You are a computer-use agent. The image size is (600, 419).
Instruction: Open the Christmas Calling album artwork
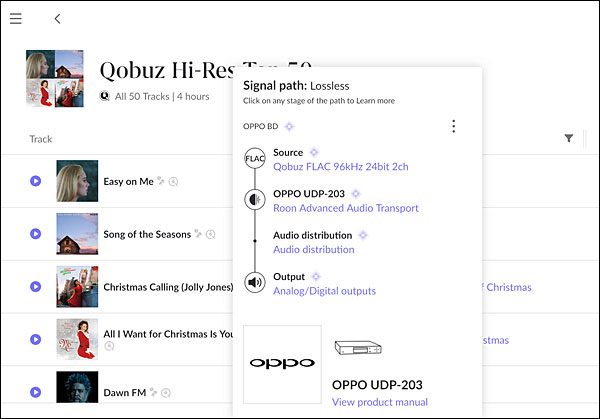(77, 286)
